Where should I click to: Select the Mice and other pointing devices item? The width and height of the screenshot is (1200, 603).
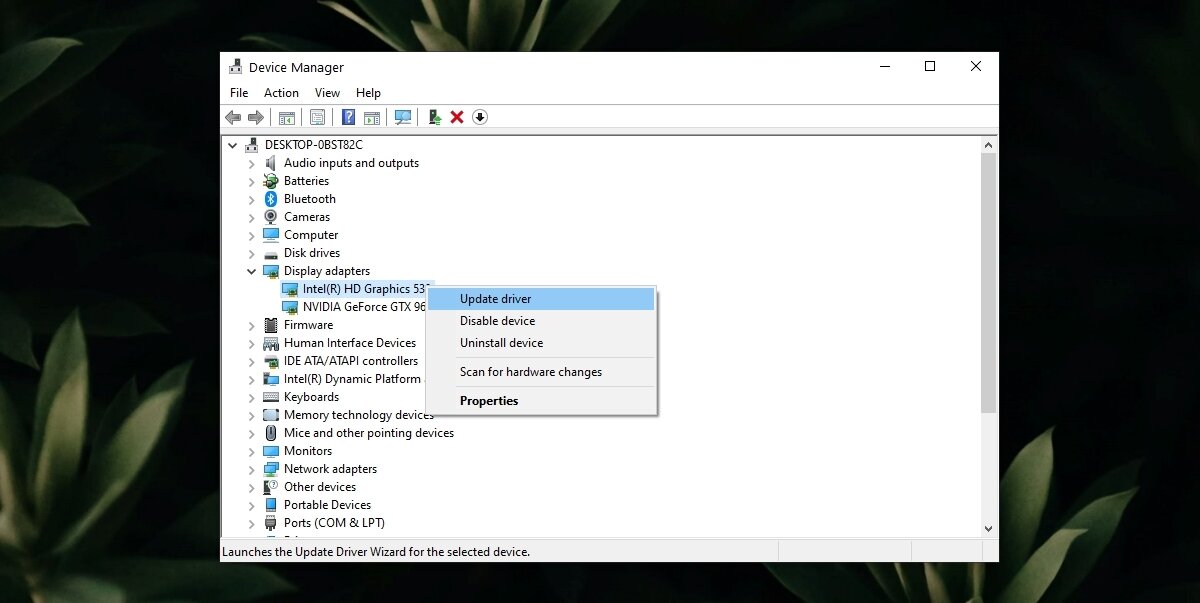pyautogui.click(x=368, y=433)
